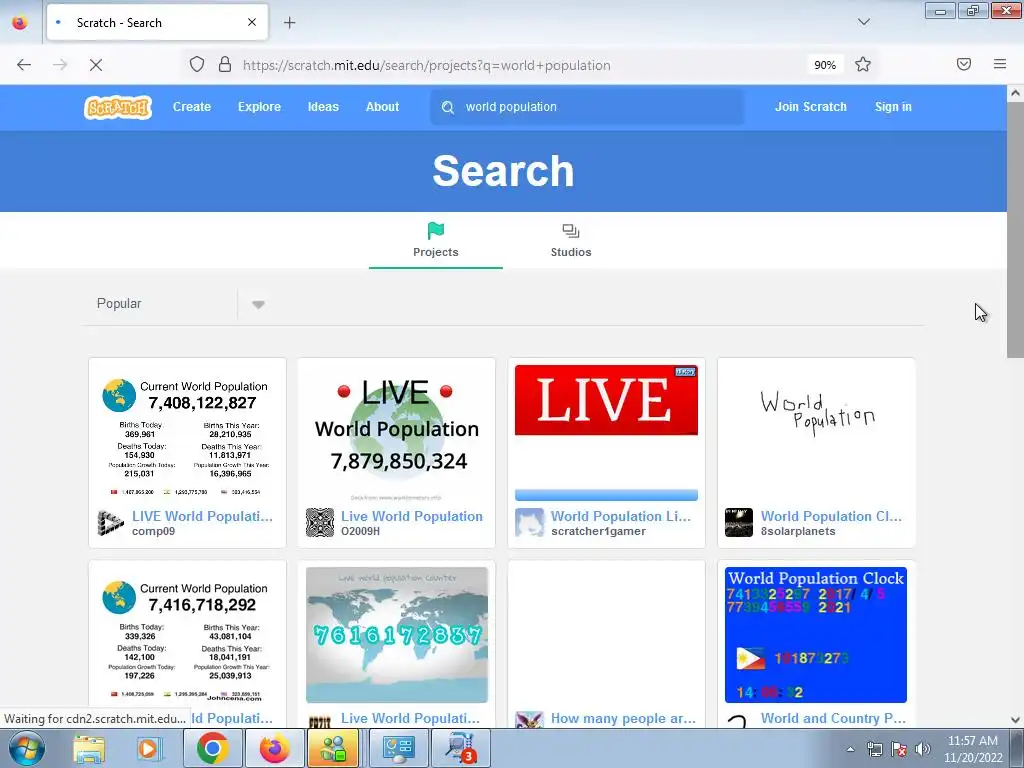1024x768 pixels.
Task: Open tracking protection shield icon
Action: 197,65
